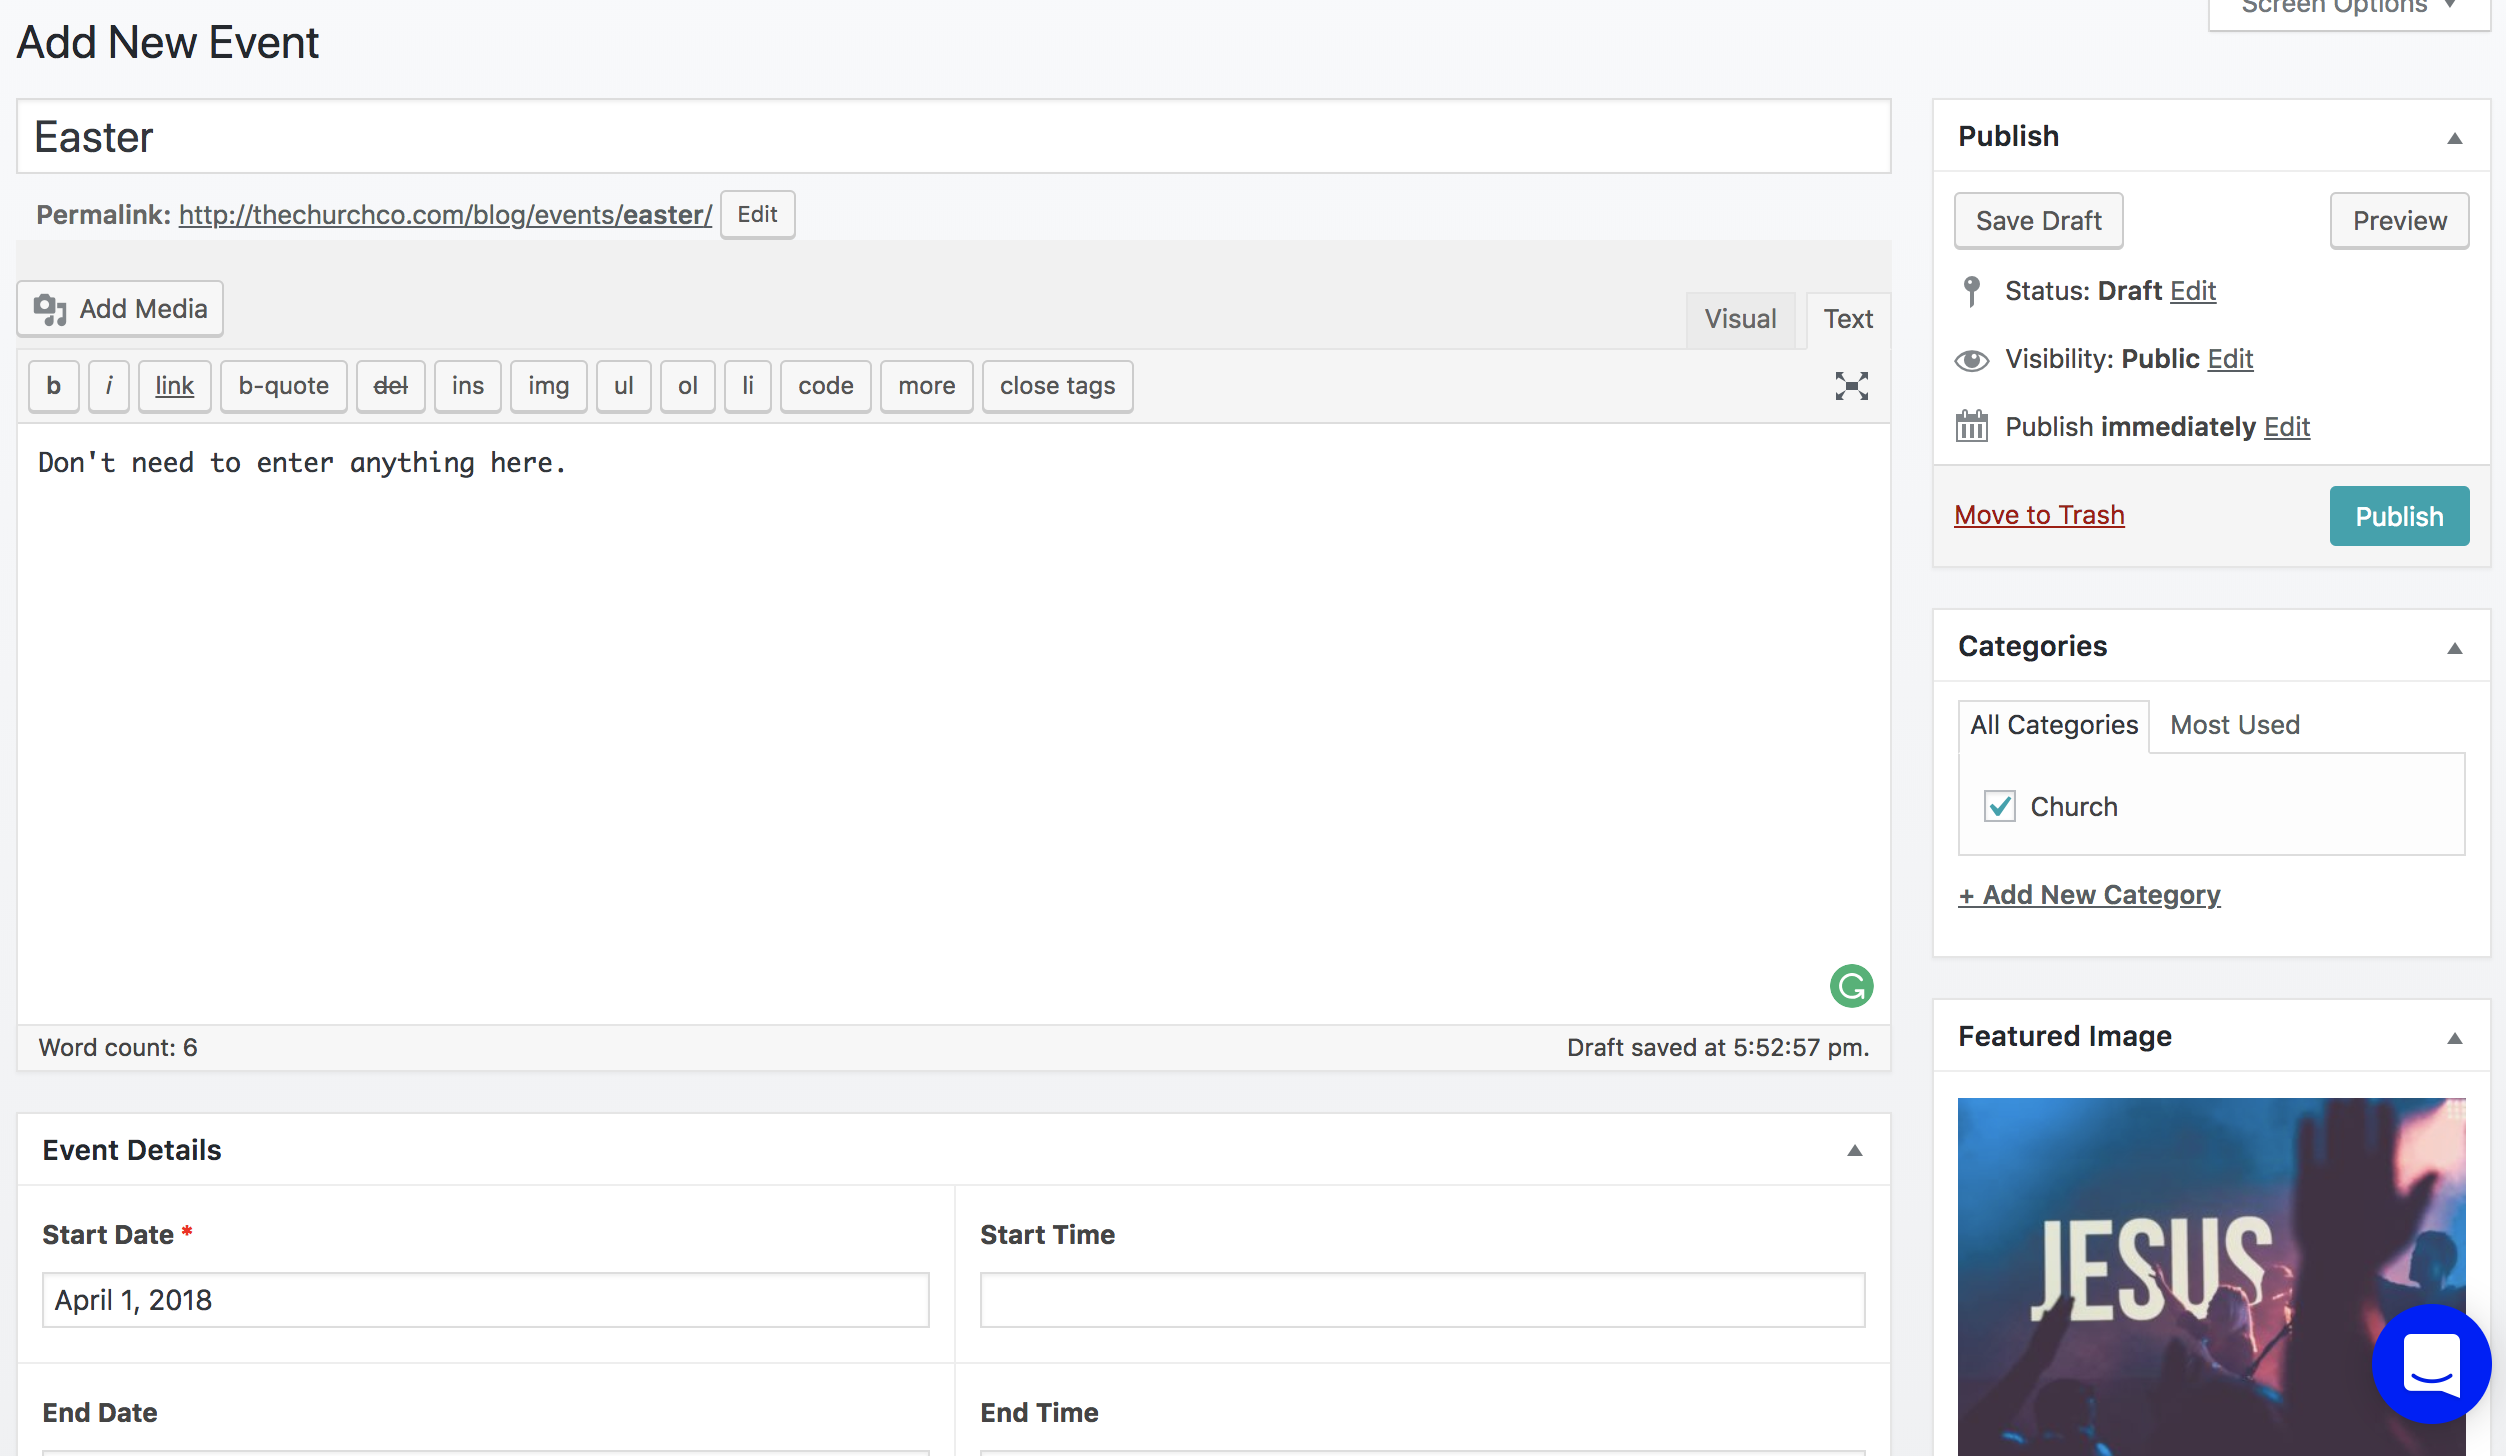Click the b-quote toolbar button
Viewport: 2506px width, 1456px height.
coord(283,386)
